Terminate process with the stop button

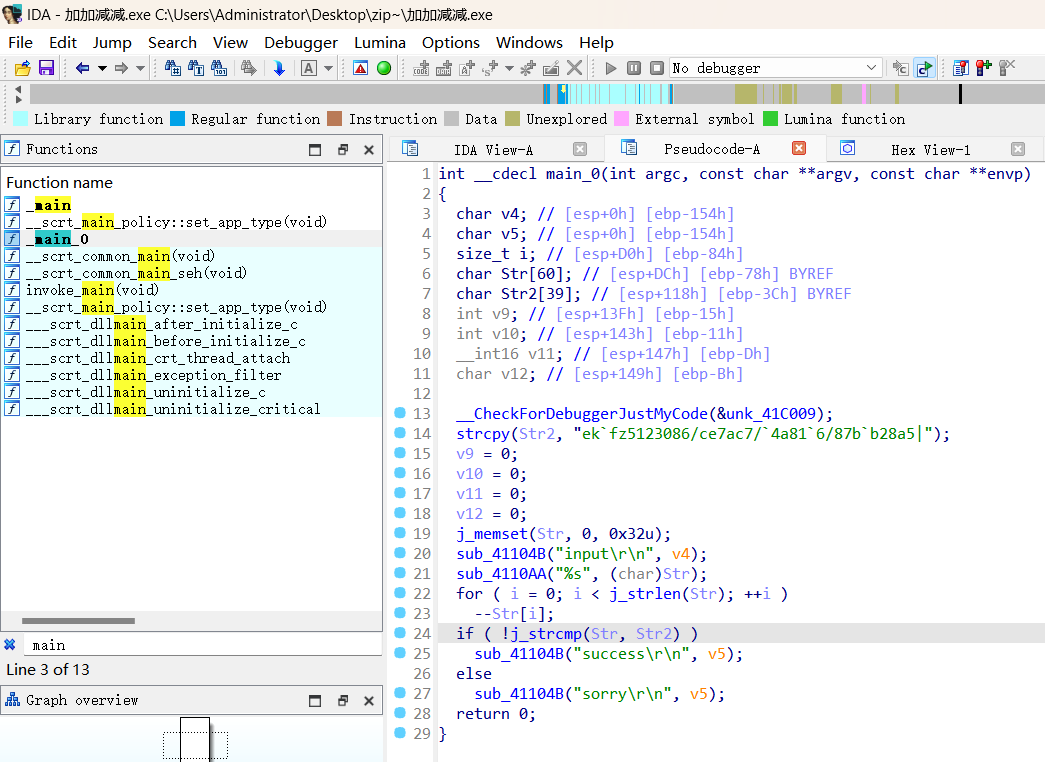pyautogui.click(x=657, y=68)
